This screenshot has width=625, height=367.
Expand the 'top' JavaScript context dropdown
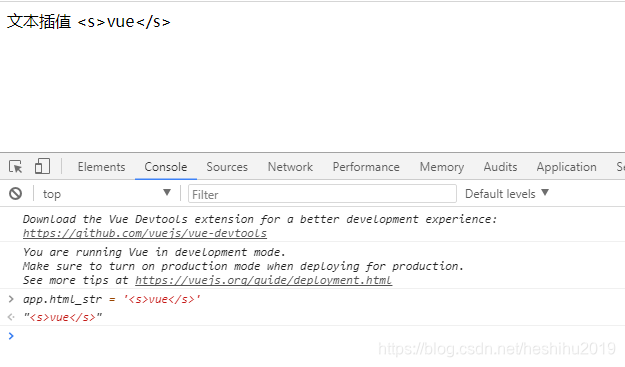(x=106, y=194)
